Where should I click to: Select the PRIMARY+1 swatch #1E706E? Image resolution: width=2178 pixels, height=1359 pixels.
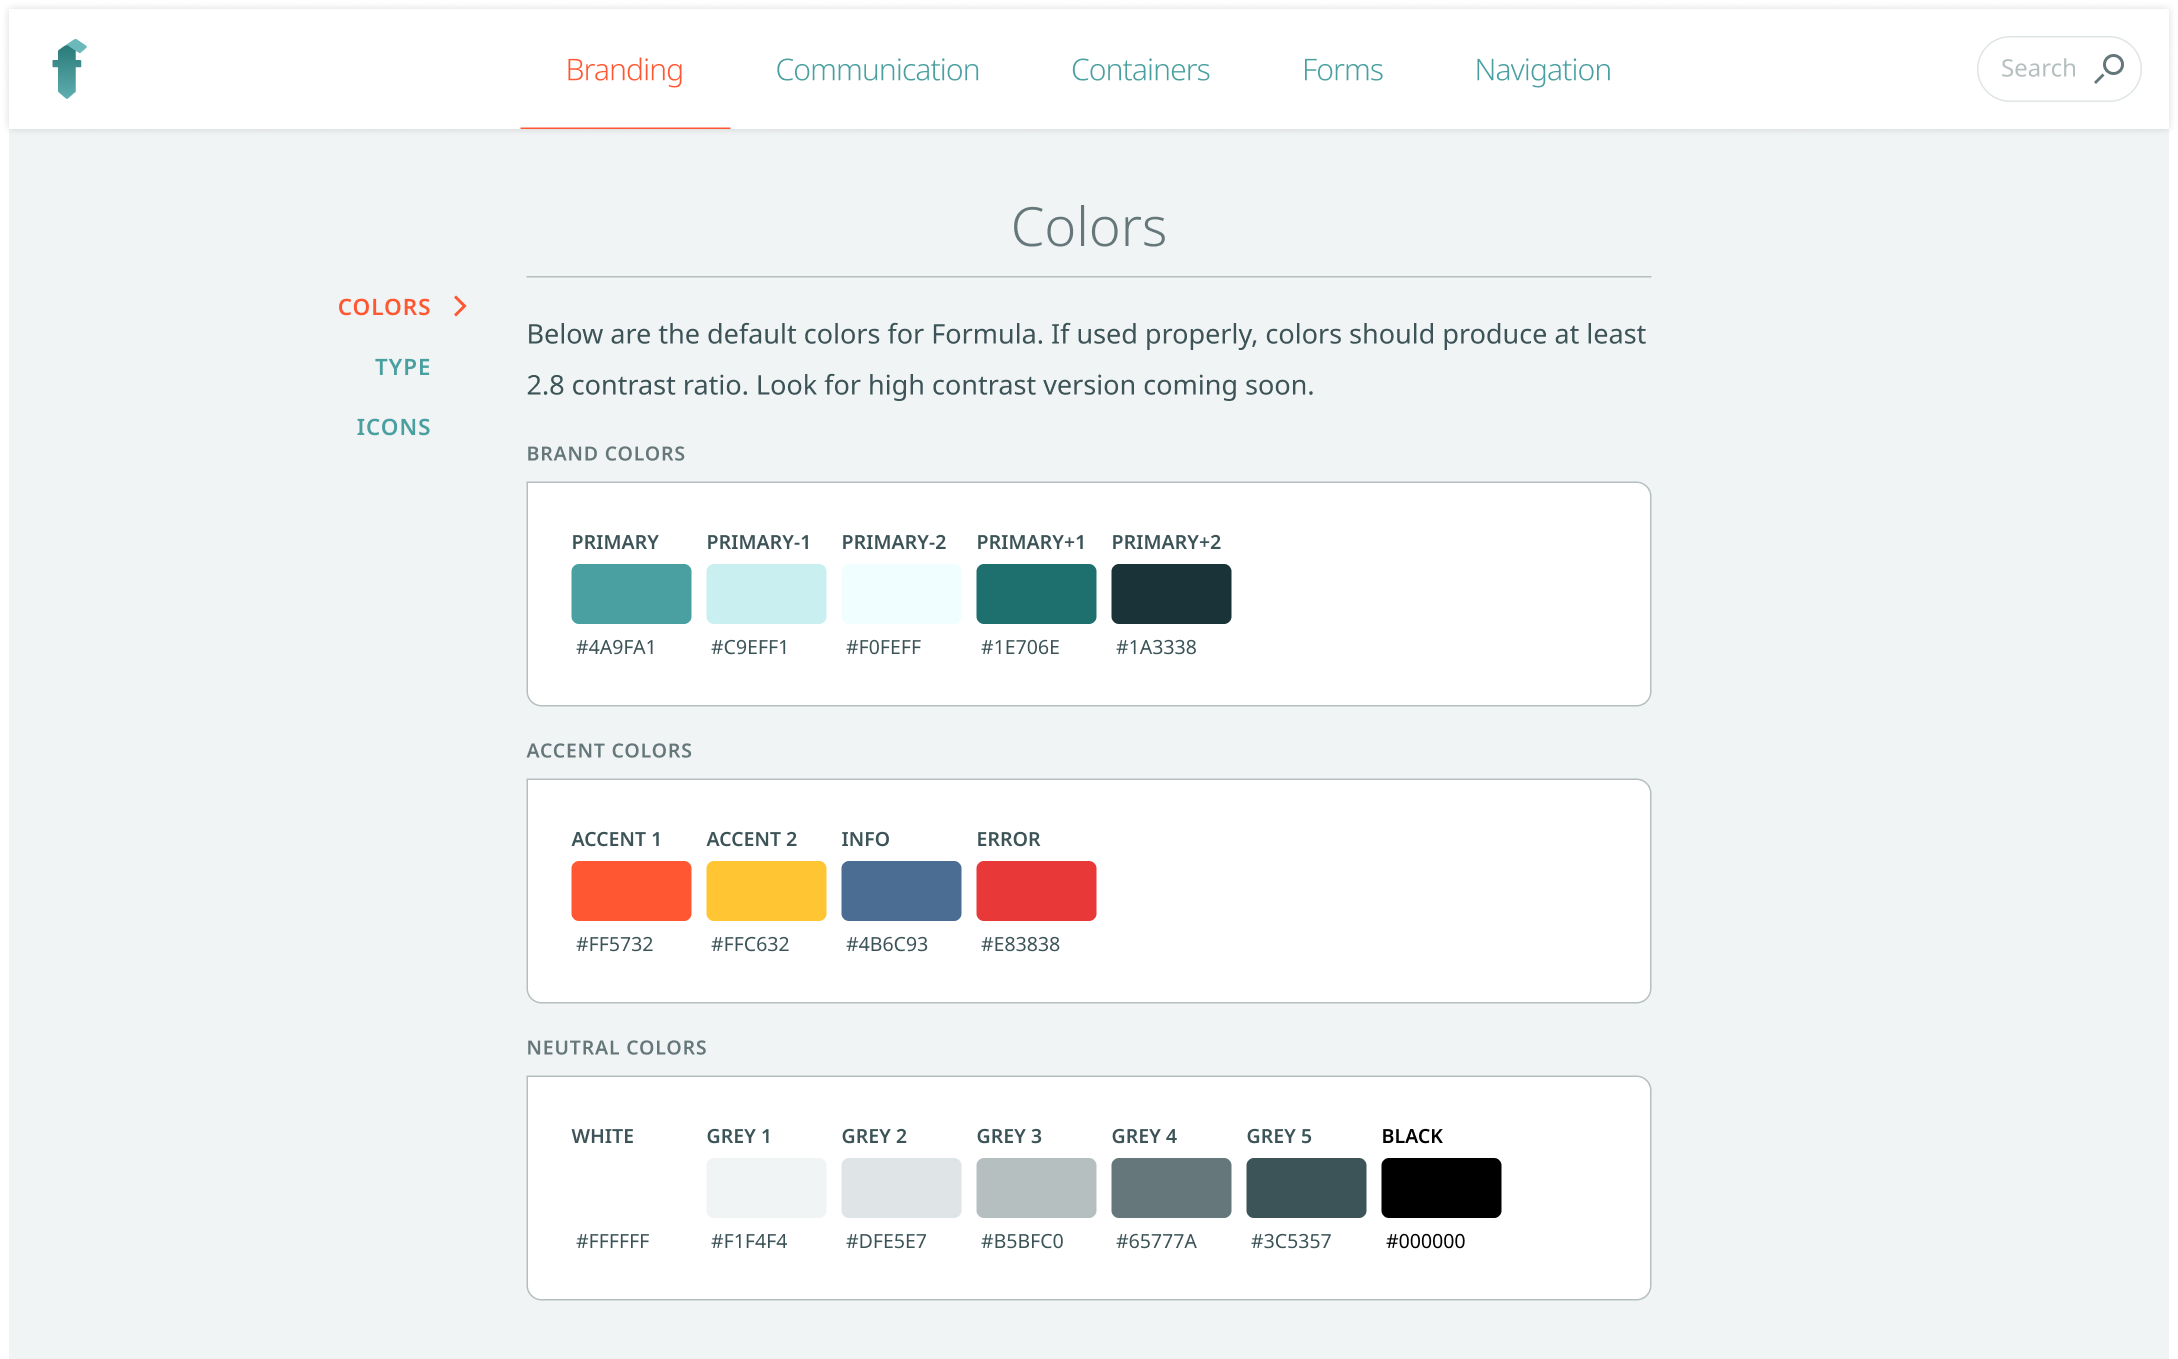tap(1036, 594)
